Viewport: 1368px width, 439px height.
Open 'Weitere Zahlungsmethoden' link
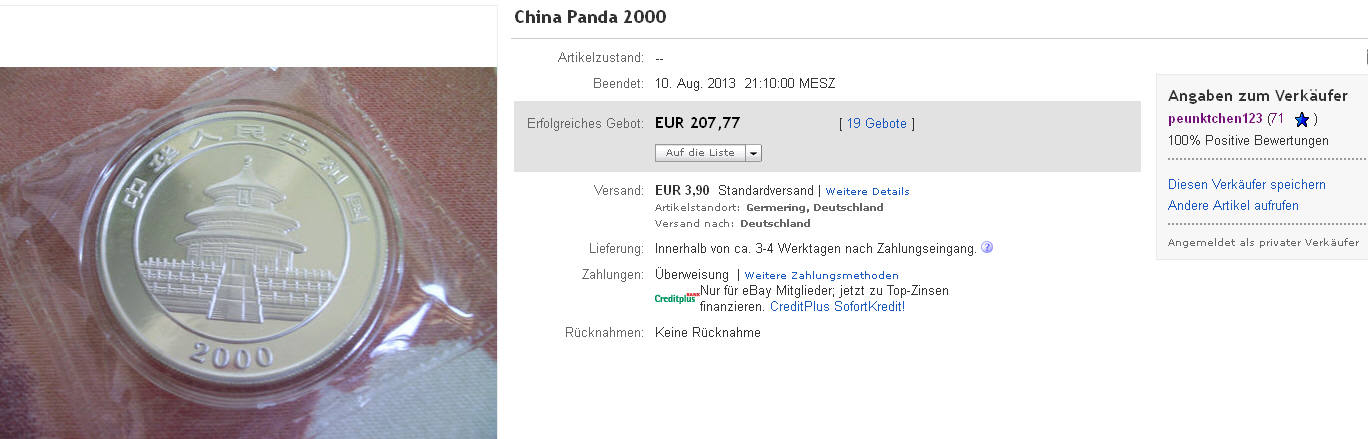coord(821,275)
